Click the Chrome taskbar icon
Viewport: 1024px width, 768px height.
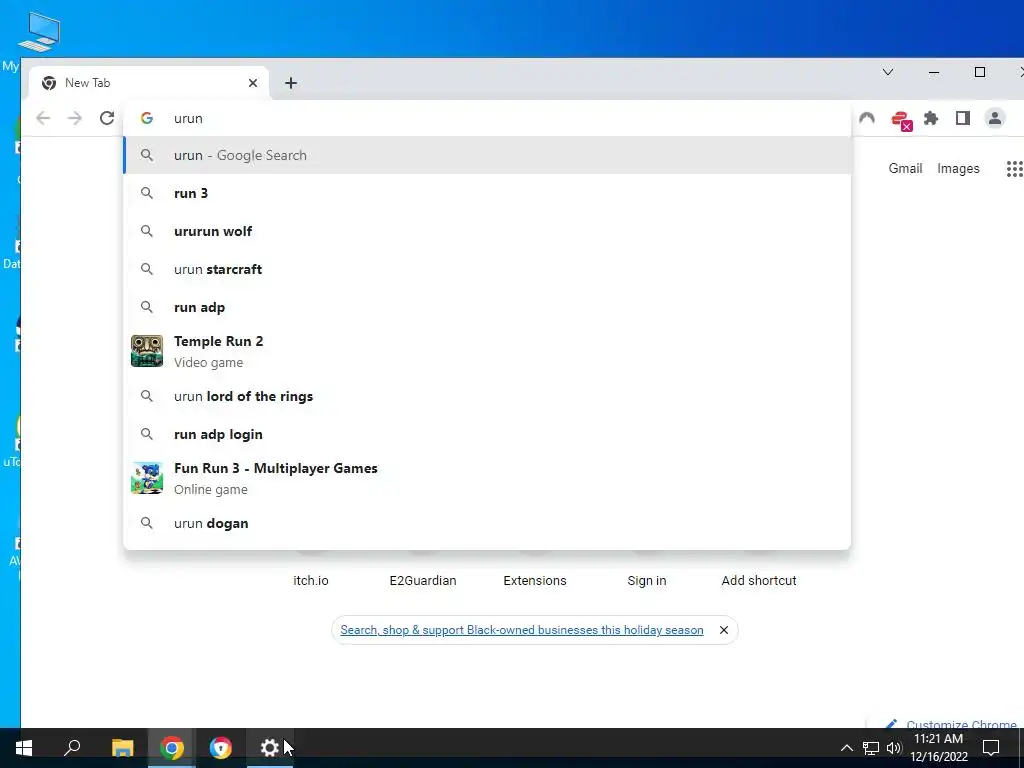(172, 748)
